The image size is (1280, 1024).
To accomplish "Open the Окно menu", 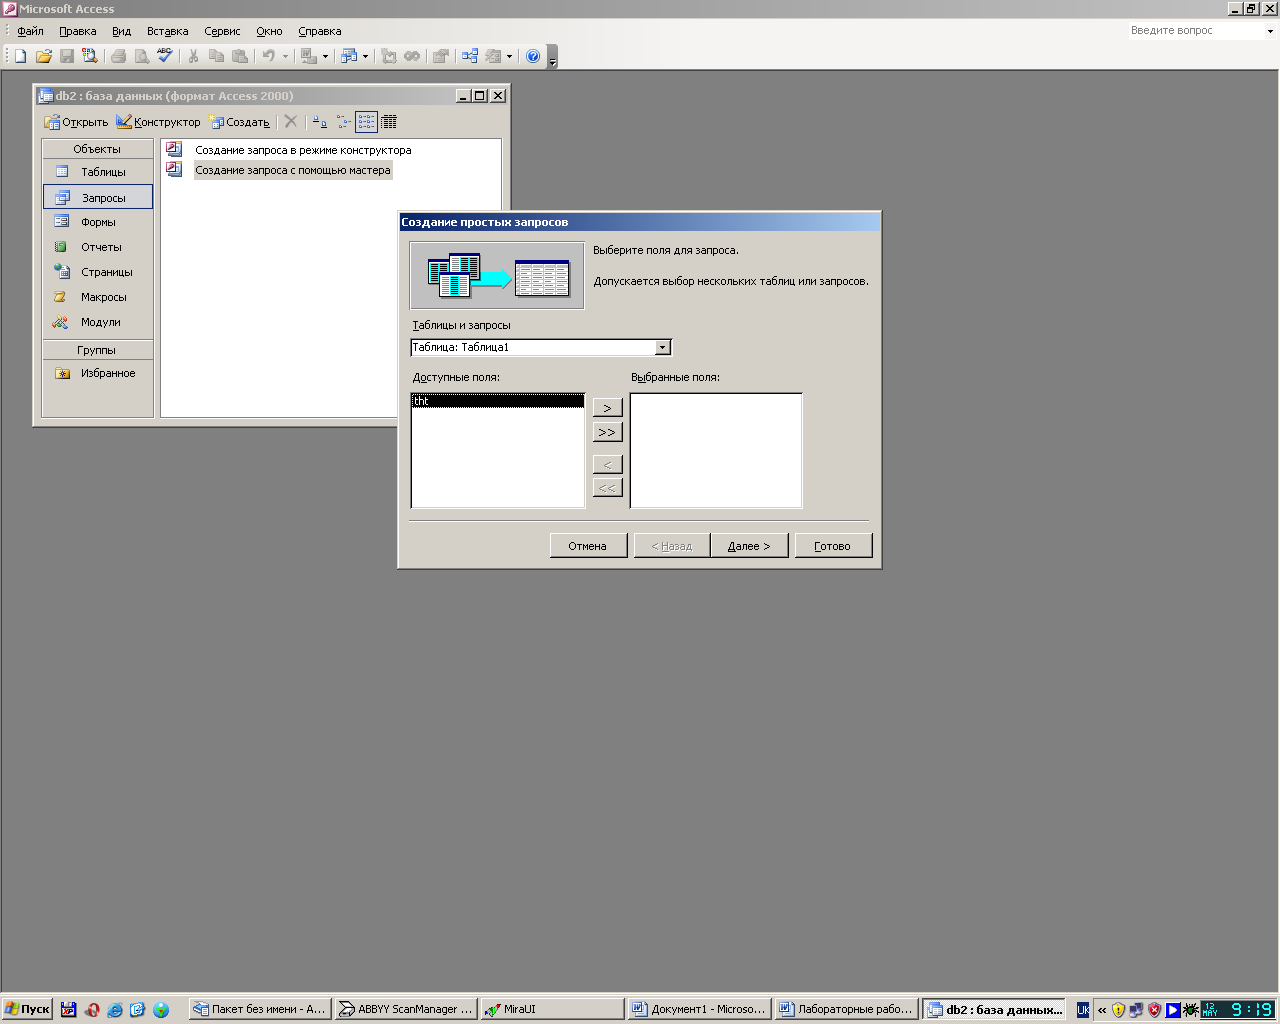I will coord(269,31).
